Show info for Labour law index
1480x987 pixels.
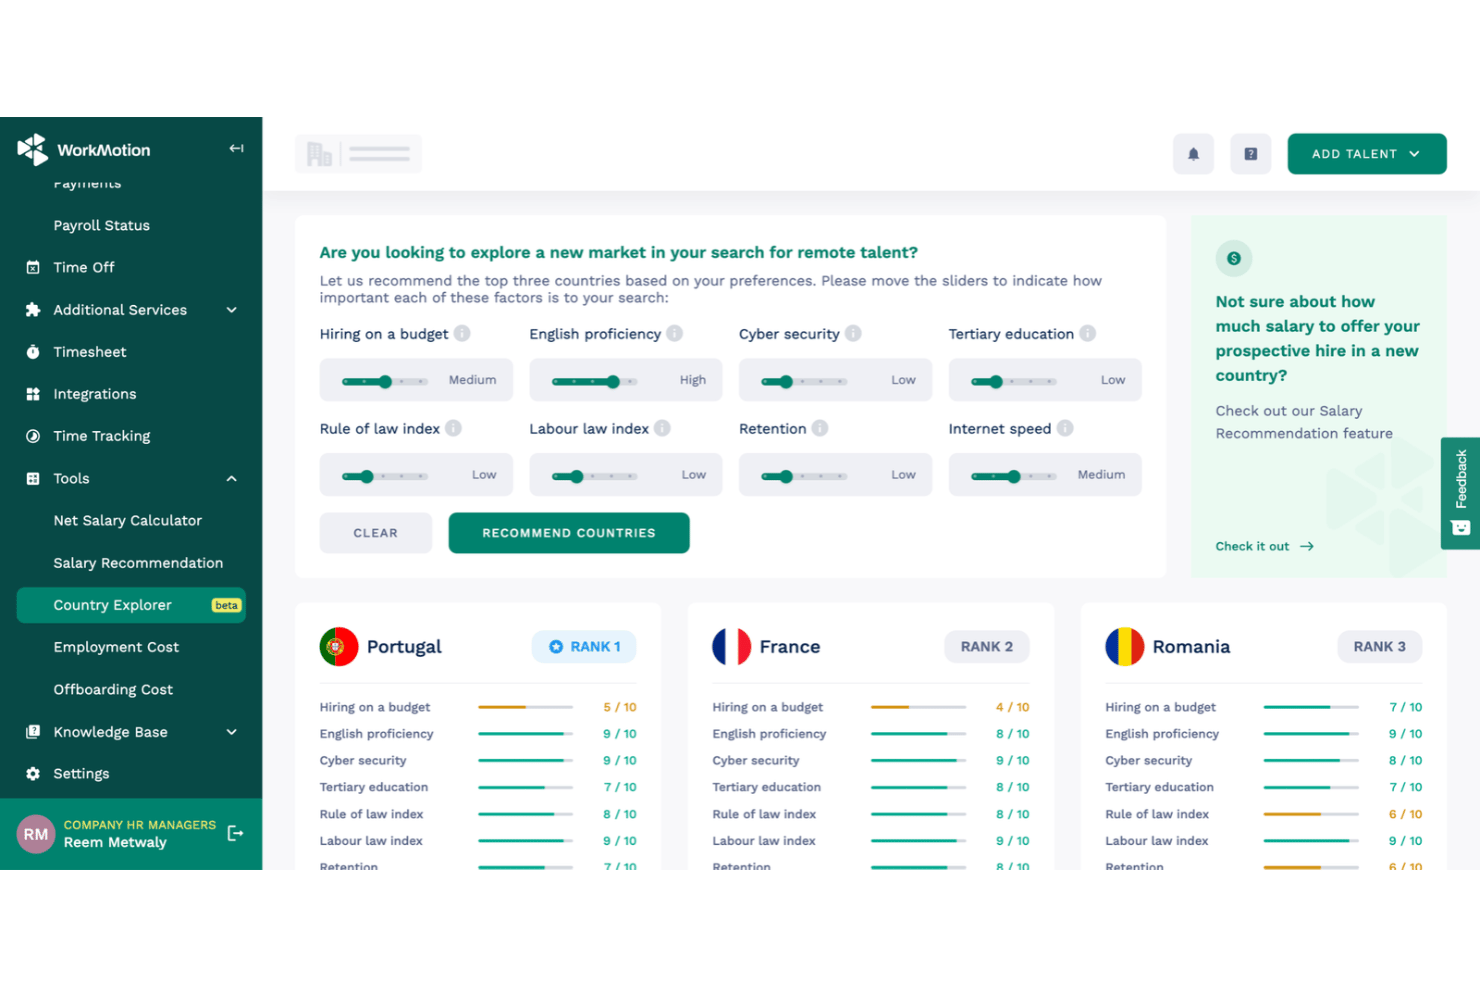click(x=663, y=428)
